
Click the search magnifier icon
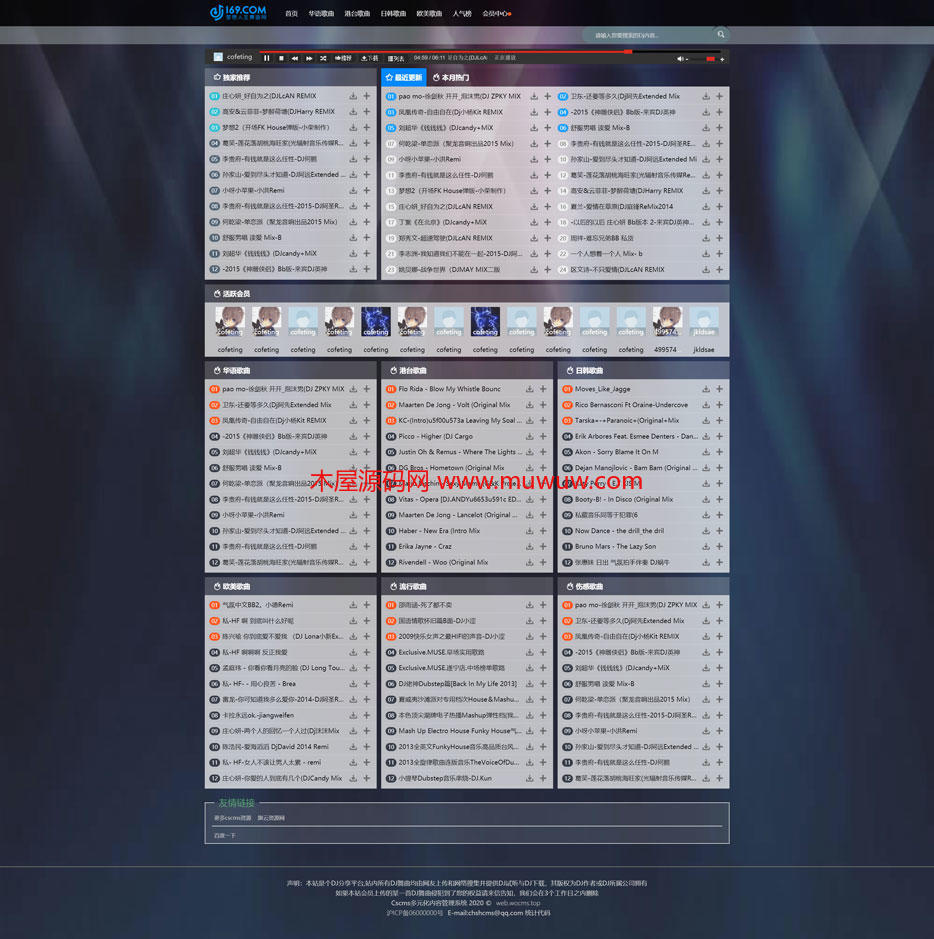click(x=720, y=35)
